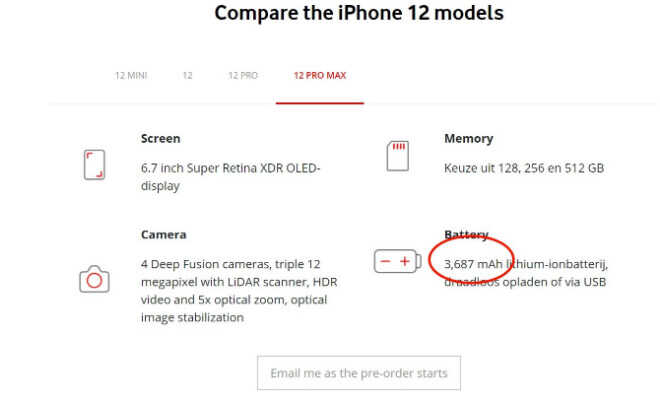This screenshot has height=412, width=660.
Task: Select the 12 PRO MAX tab
Action: 320,75
